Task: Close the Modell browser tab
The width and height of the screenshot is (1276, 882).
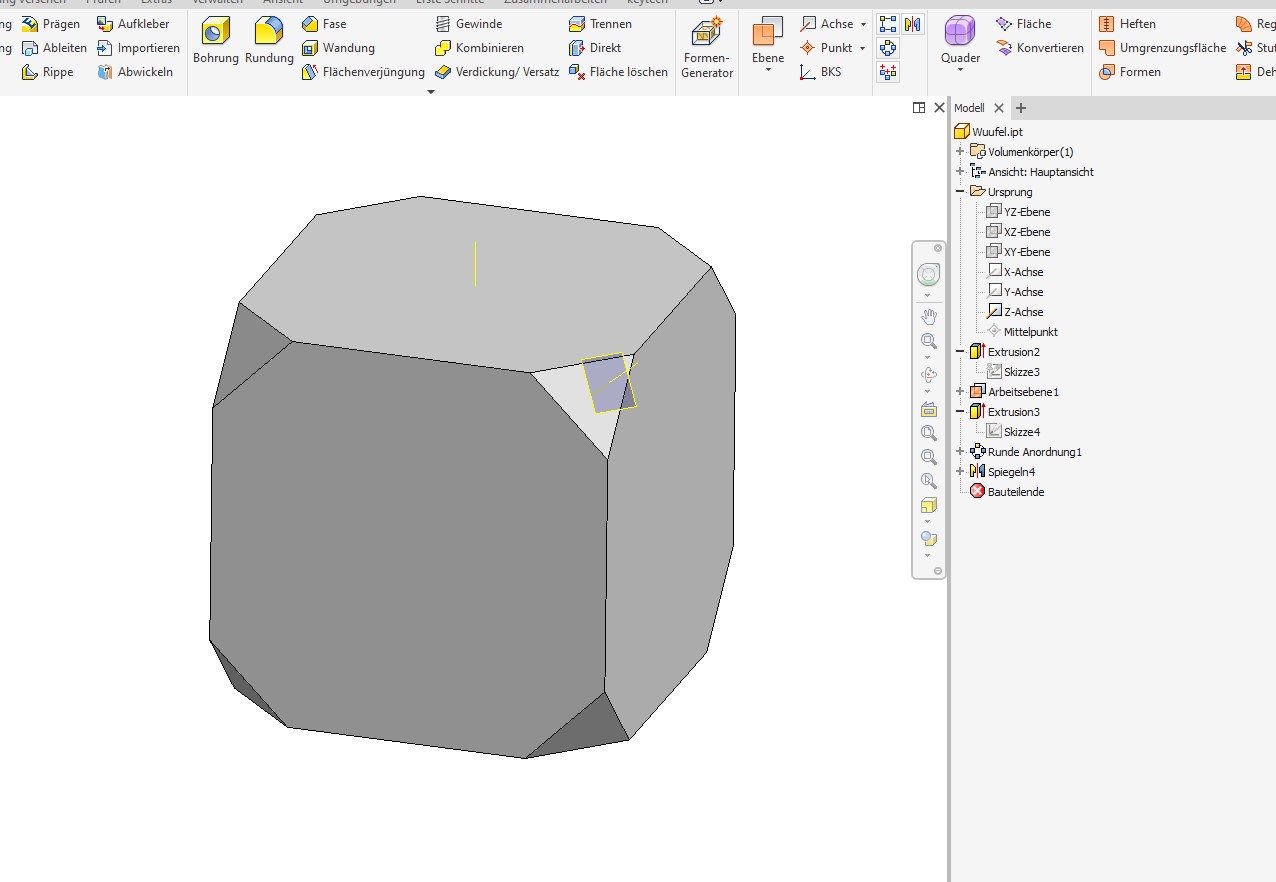Action: point(998,108)
